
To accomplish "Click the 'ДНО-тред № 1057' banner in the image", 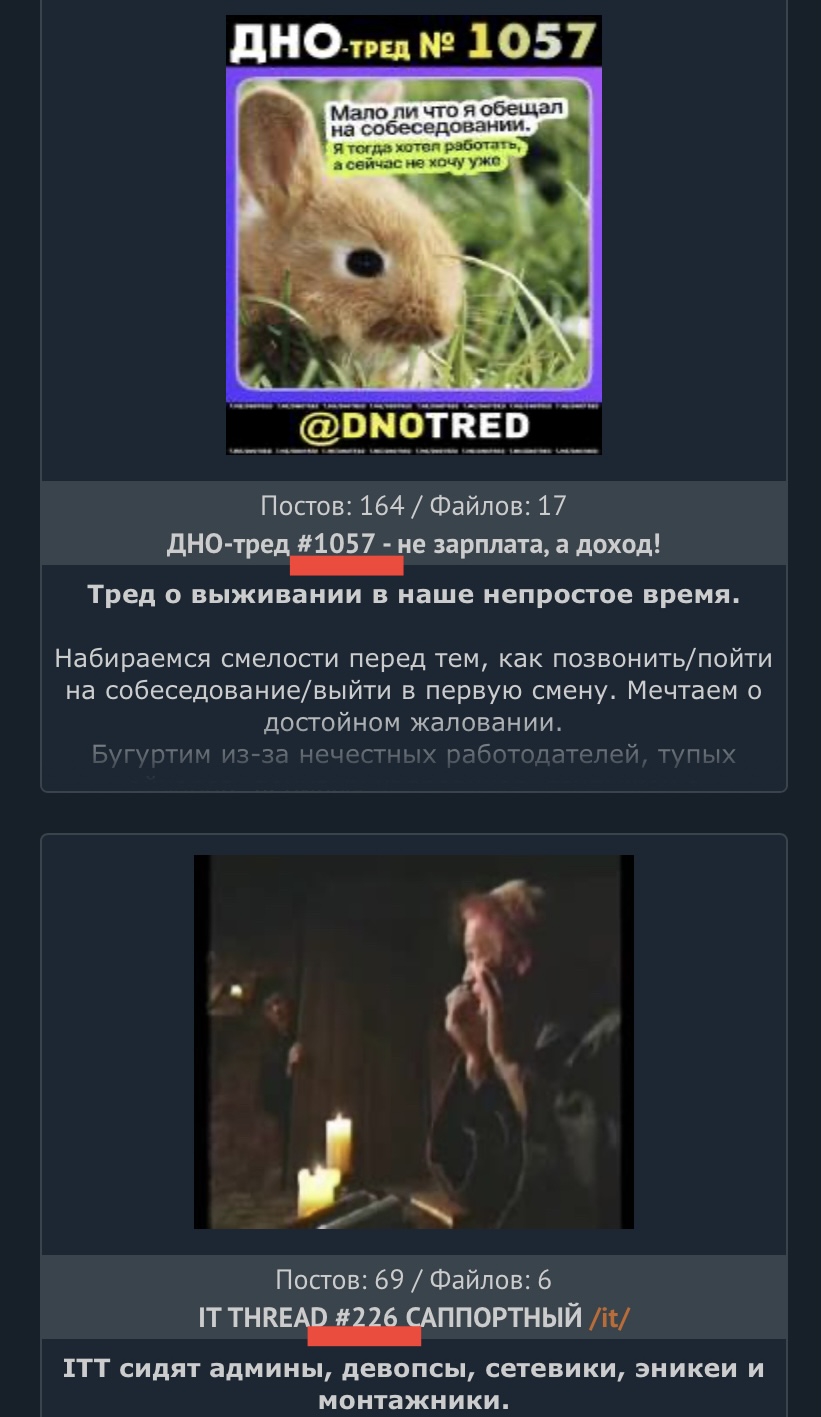I will [413, 41].
